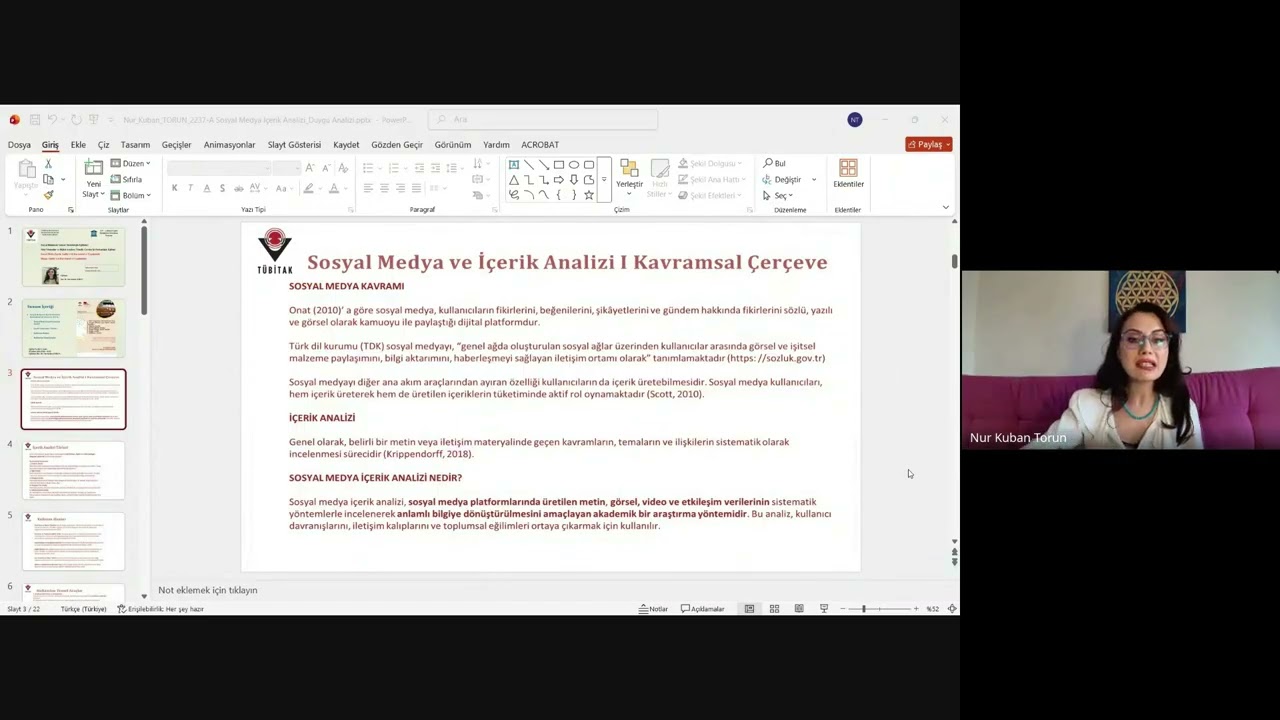Select the Format Painter brush icon
The width and height of the screenshot is (1280, 720).
click(48, 195)
